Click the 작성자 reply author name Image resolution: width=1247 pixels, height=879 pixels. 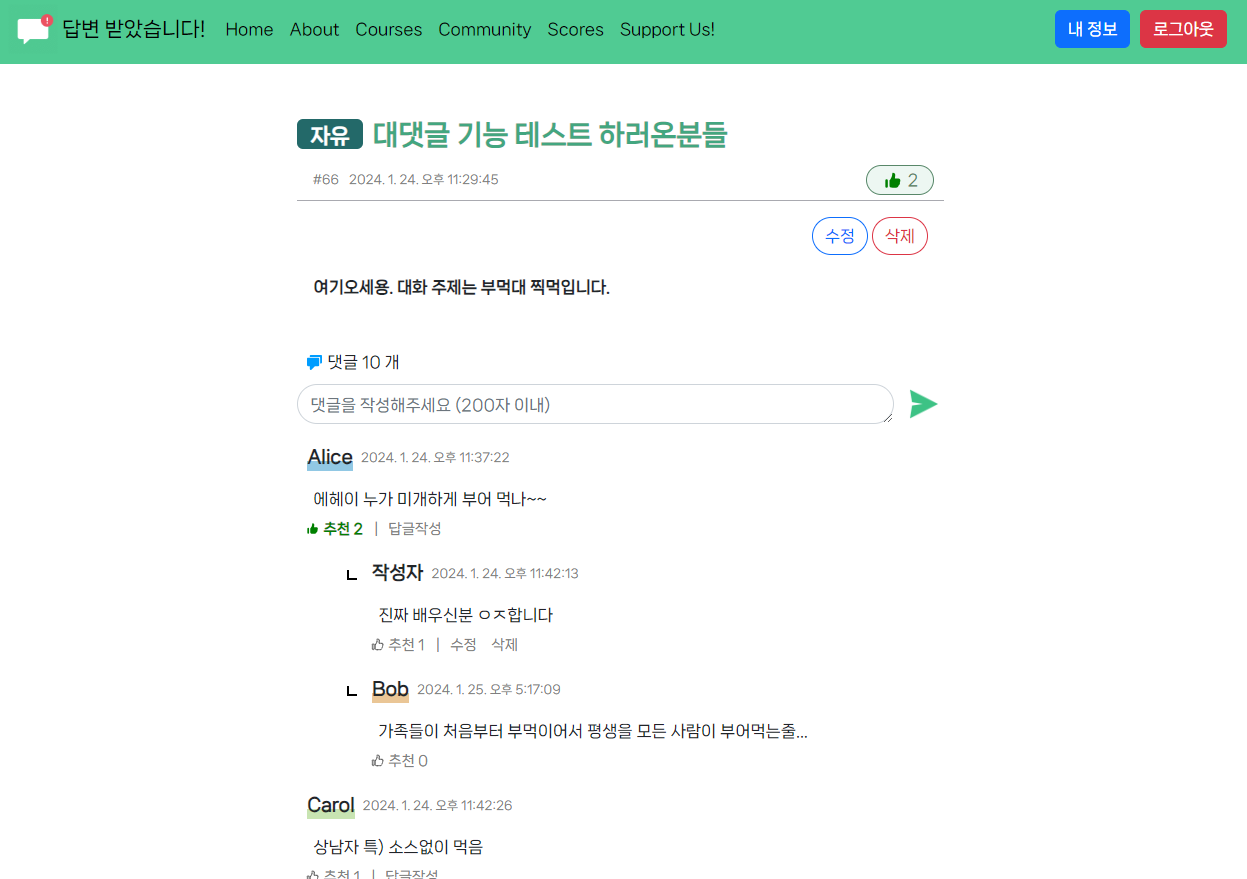pos(397,573)
